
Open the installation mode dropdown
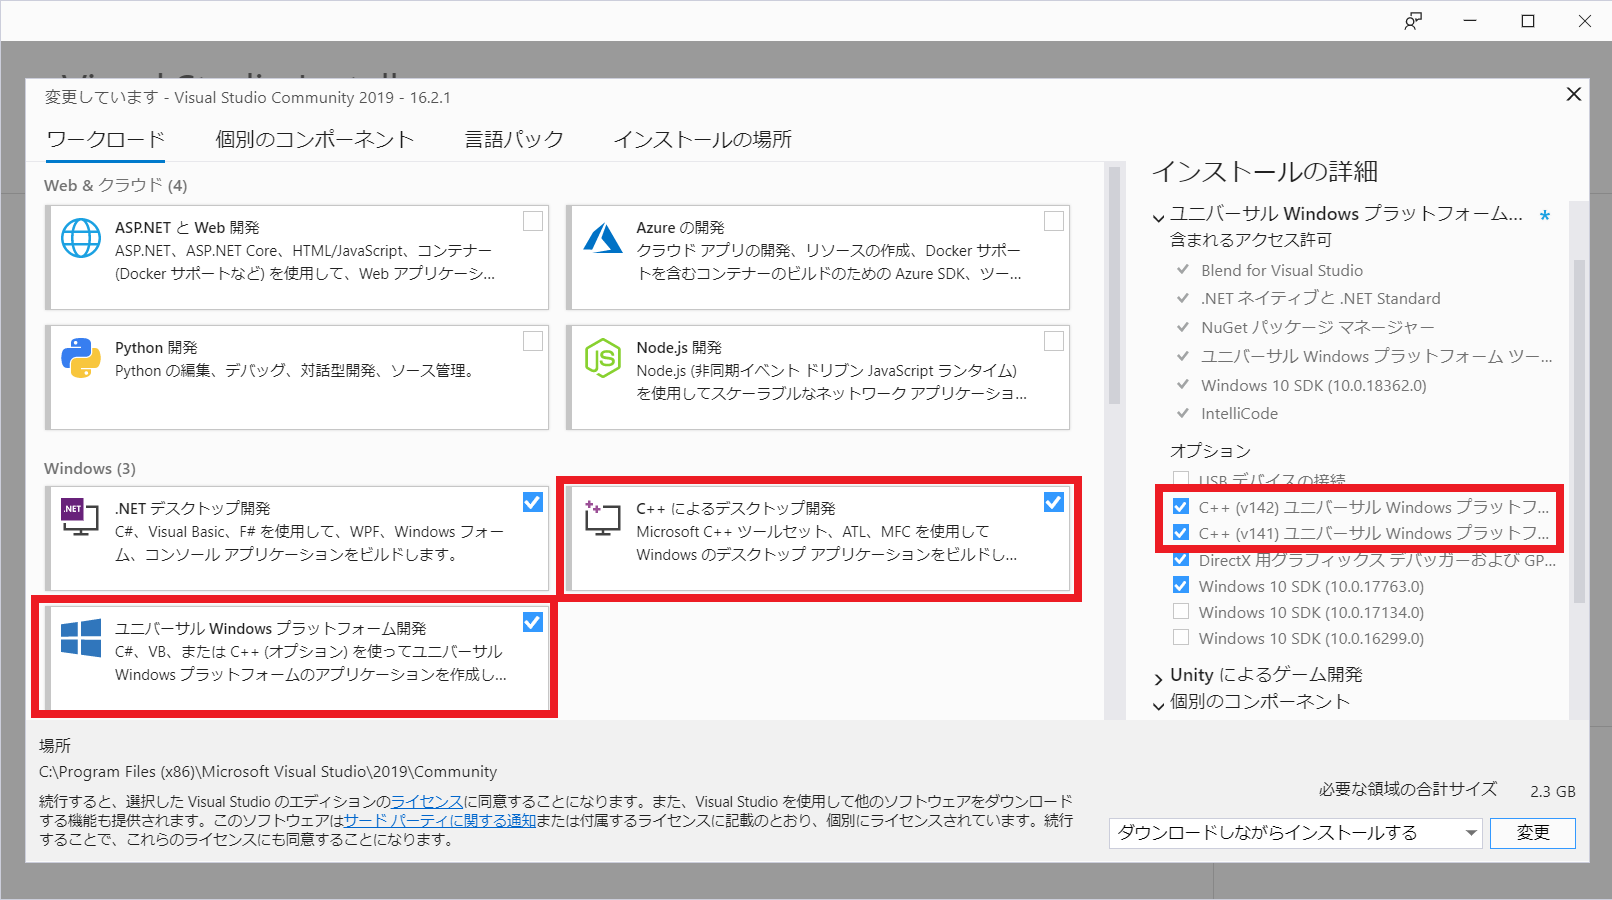pyautogui.click(x=1470, y=832)
